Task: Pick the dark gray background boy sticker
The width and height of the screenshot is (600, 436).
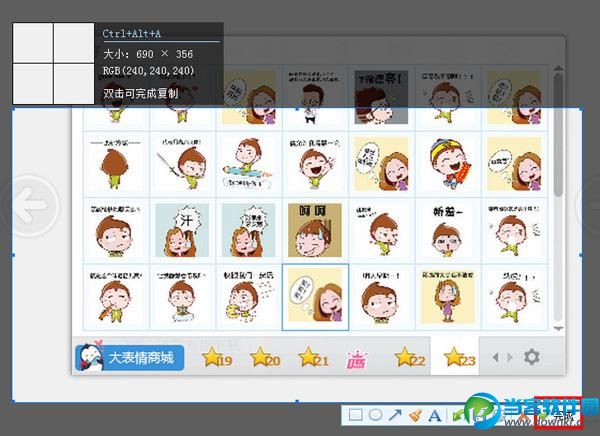Action: click(x=381, y=97)
